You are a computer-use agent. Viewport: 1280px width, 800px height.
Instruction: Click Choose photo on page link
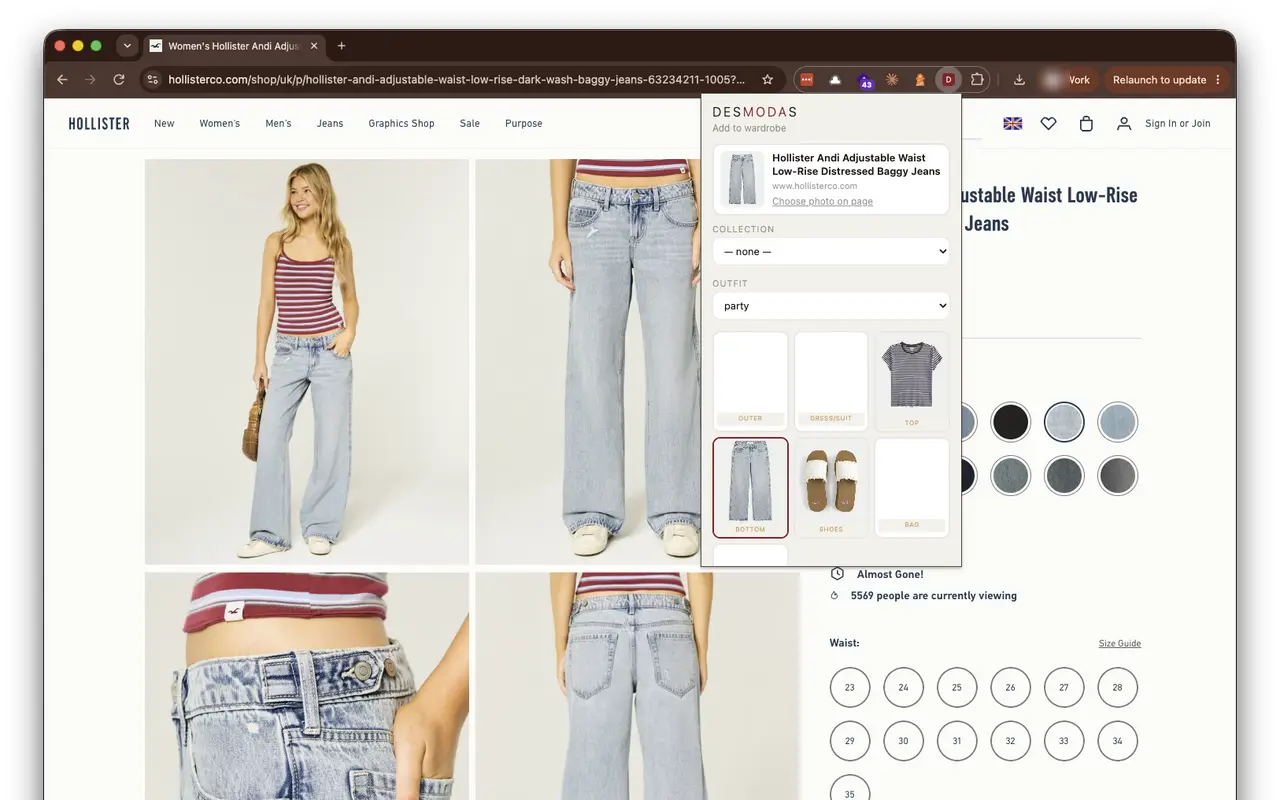[x=822, y=201]
